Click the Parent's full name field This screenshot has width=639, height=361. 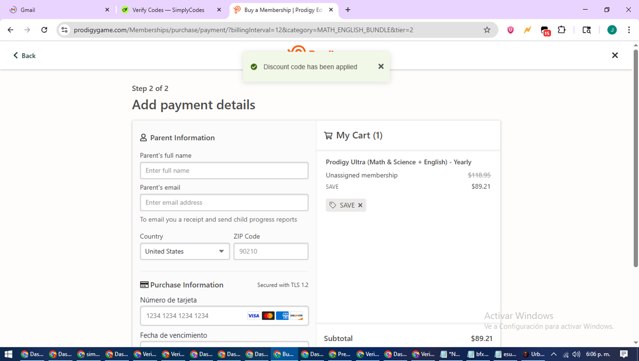click(x=224, y=170)
